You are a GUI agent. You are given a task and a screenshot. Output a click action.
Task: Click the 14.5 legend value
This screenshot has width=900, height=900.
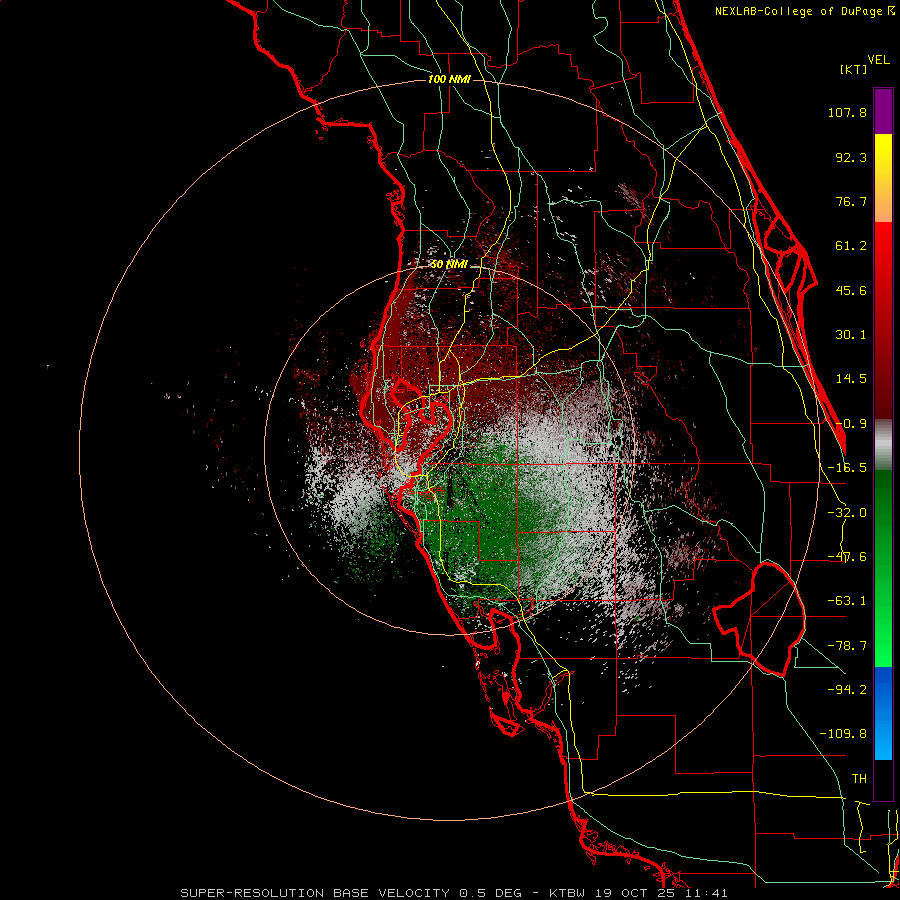pyautogui.click(x=851, y=379)
